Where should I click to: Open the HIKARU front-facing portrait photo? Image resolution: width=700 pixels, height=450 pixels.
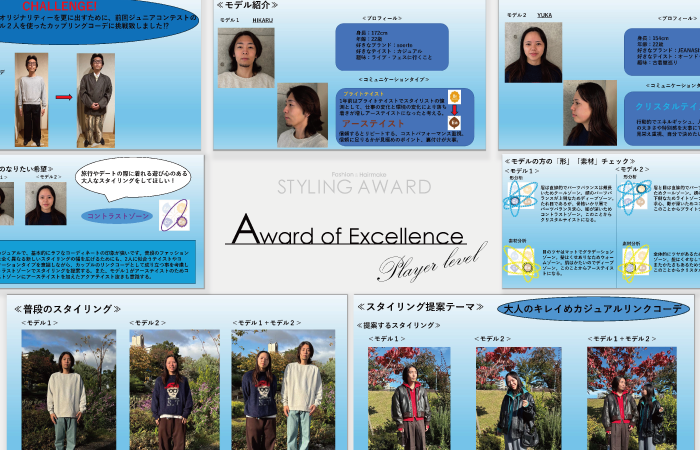[245, 58]
